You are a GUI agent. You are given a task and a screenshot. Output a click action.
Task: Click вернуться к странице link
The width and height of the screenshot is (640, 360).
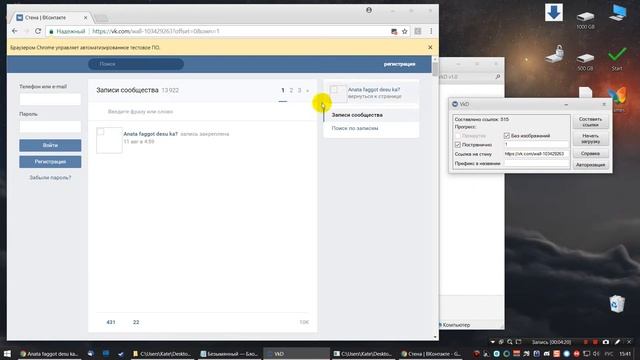375,96
